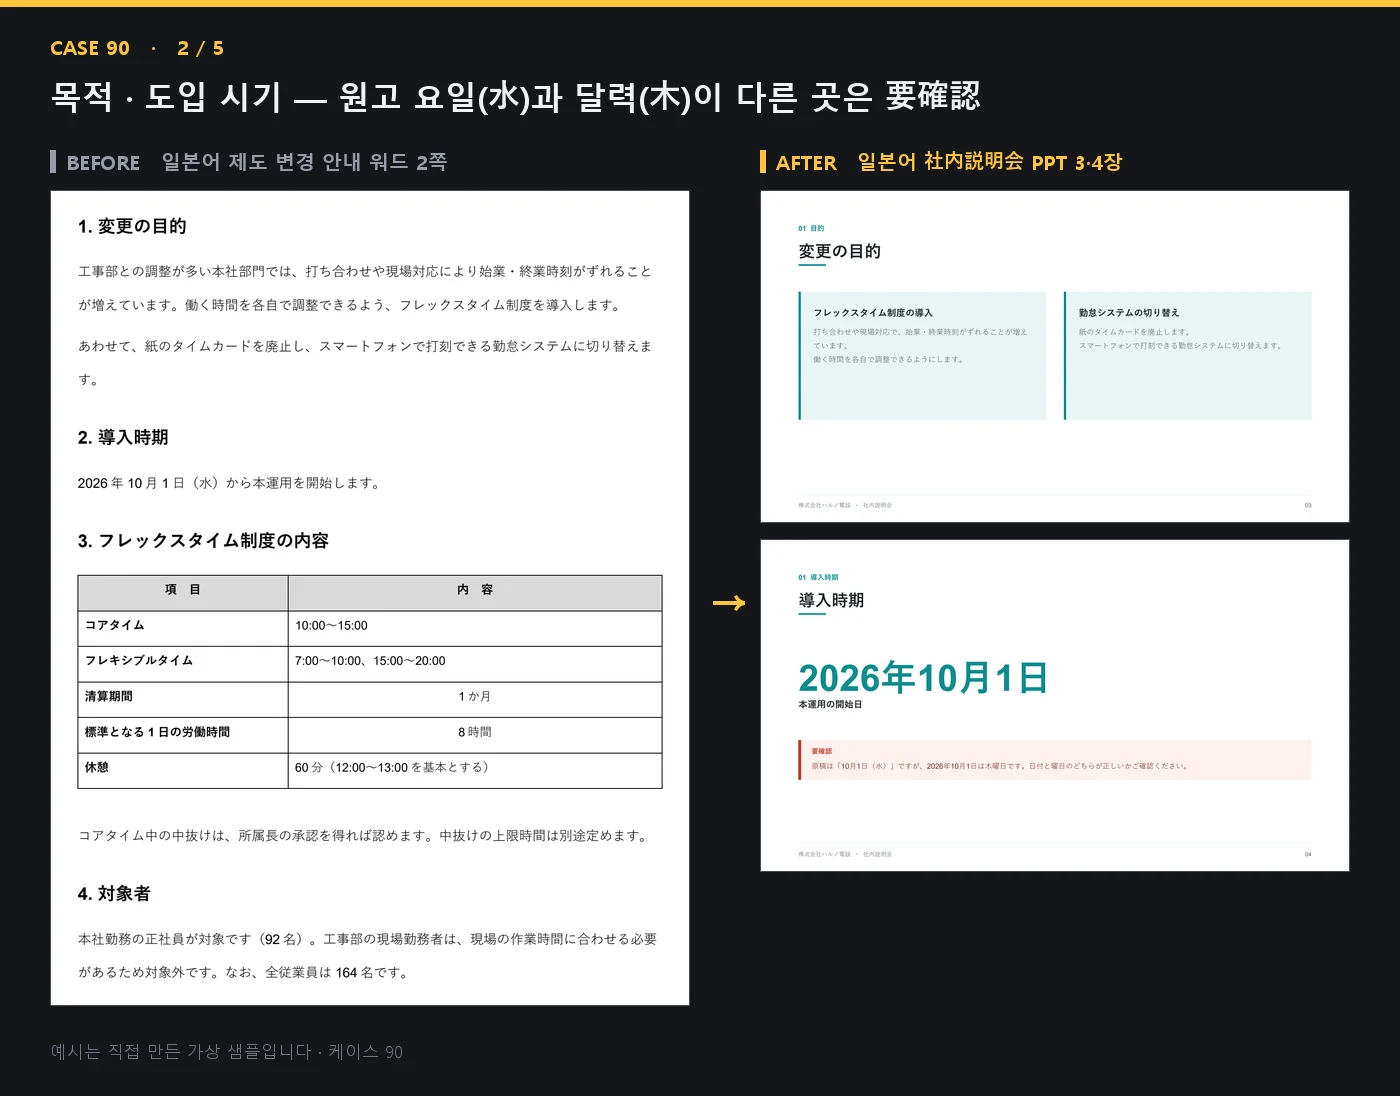
Task: Click the "일본어 제도 변경 안내 워드 2쪽" caption
Action: point(304,162)
